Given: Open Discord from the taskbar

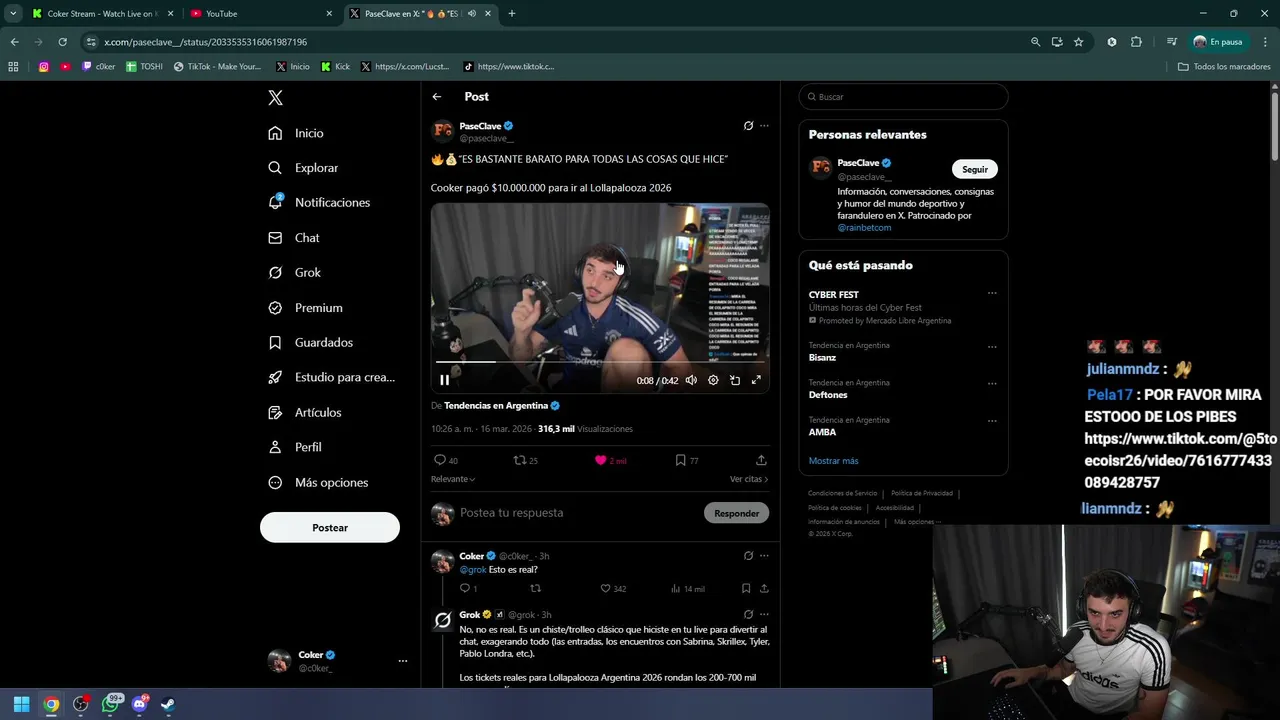Looking at the screenshot, I should [x=139, y=704].
